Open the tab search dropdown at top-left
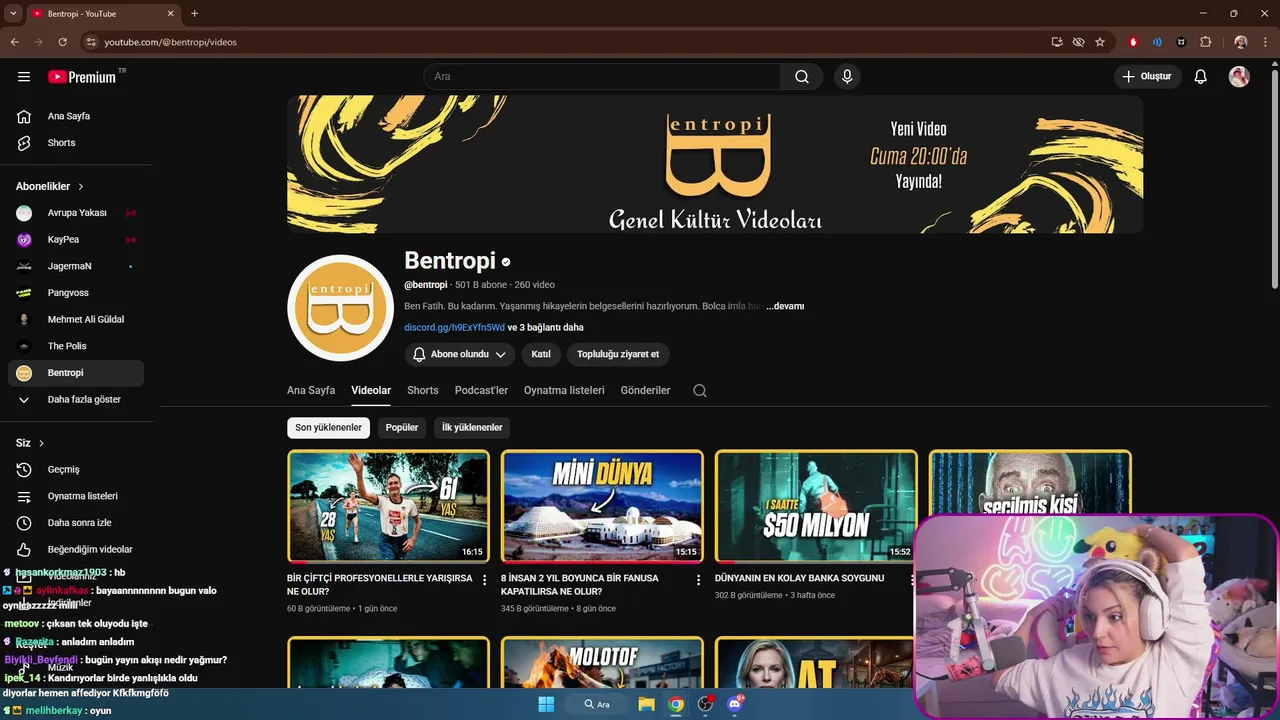The height and width of the screenshot is (720, 1280). pyautogui.click(x=13, y=13)
